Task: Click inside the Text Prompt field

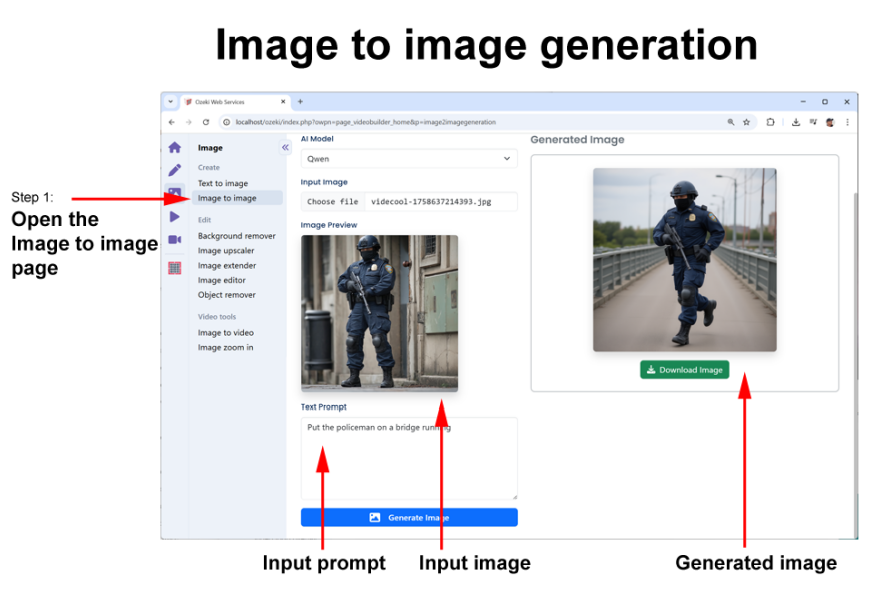Action: click(x=409, y=458)
